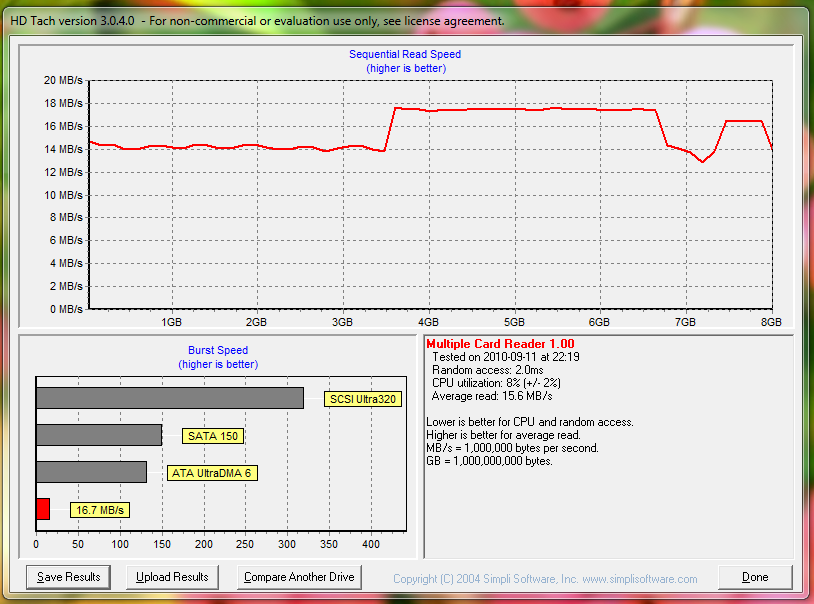Click the 1GB axis label

171,322
